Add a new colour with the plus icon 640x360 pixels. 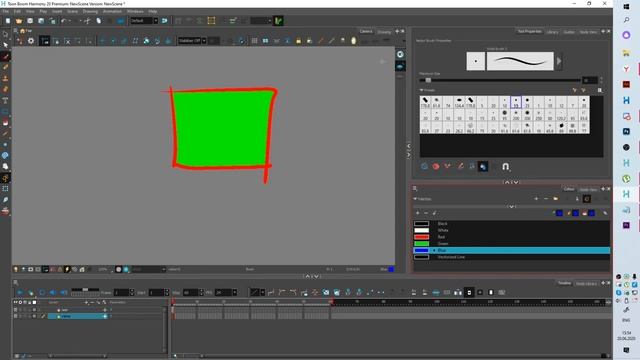click(x=418, y=213)
